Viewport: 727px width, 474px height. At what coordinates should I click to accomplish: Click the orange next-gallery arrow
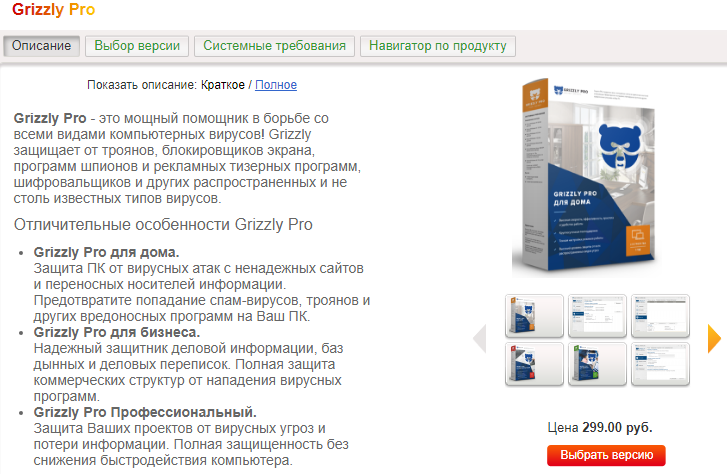pyautogui.click(x=714, y=339)
